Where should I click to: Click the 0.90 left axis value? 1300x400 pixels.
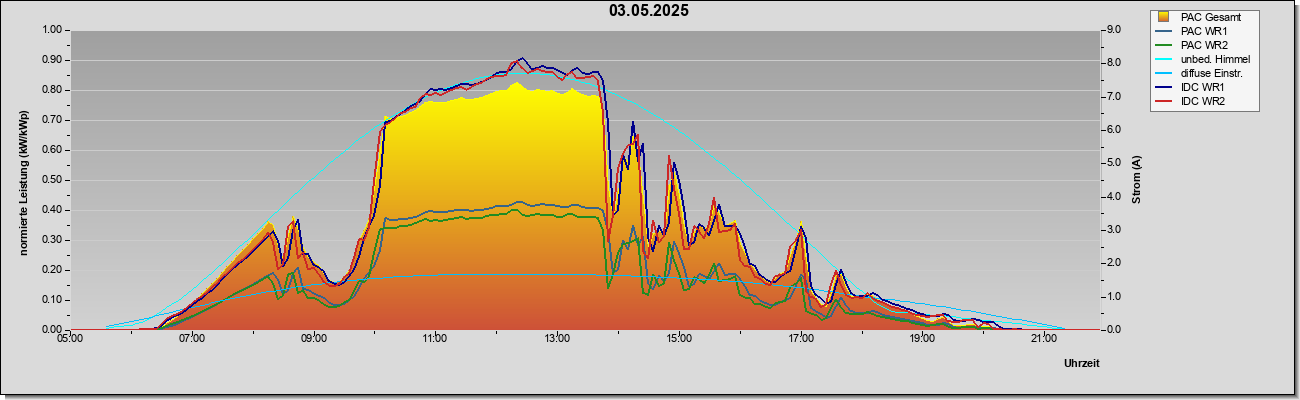coord(50,60)
